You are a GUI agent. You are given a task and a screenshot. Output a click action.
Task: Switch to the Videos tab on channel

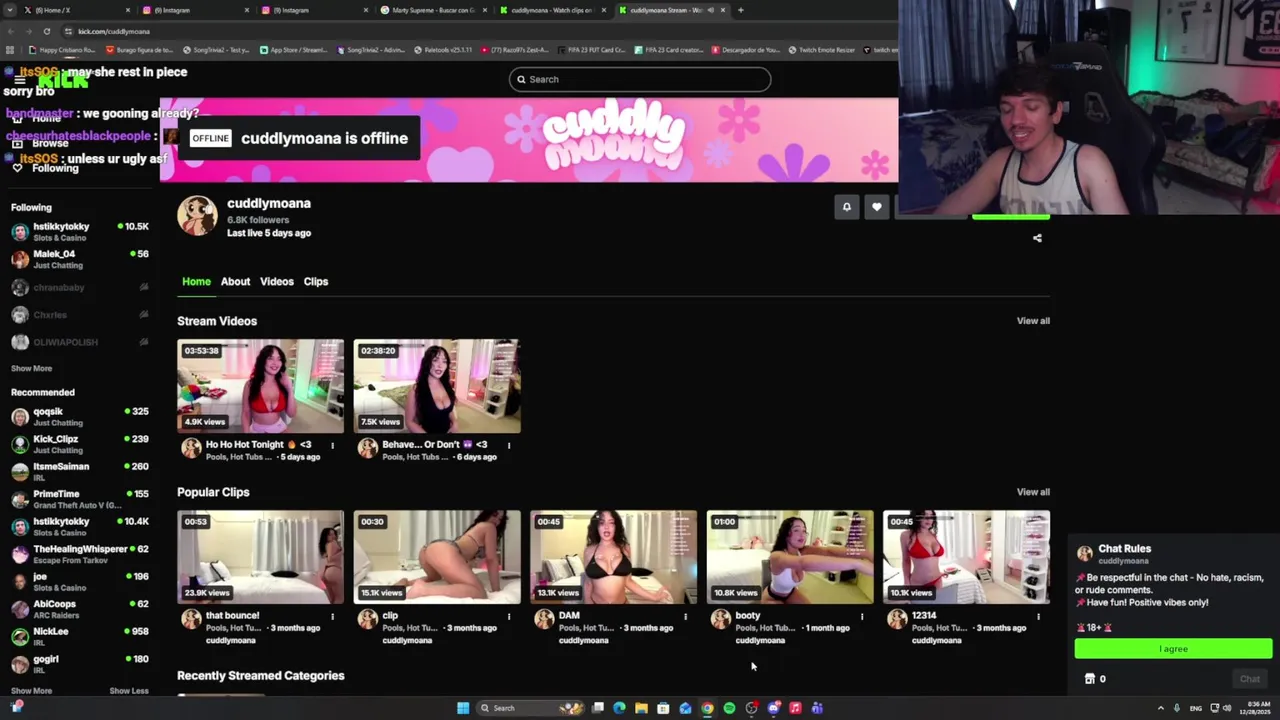click(x=277, y=281)
